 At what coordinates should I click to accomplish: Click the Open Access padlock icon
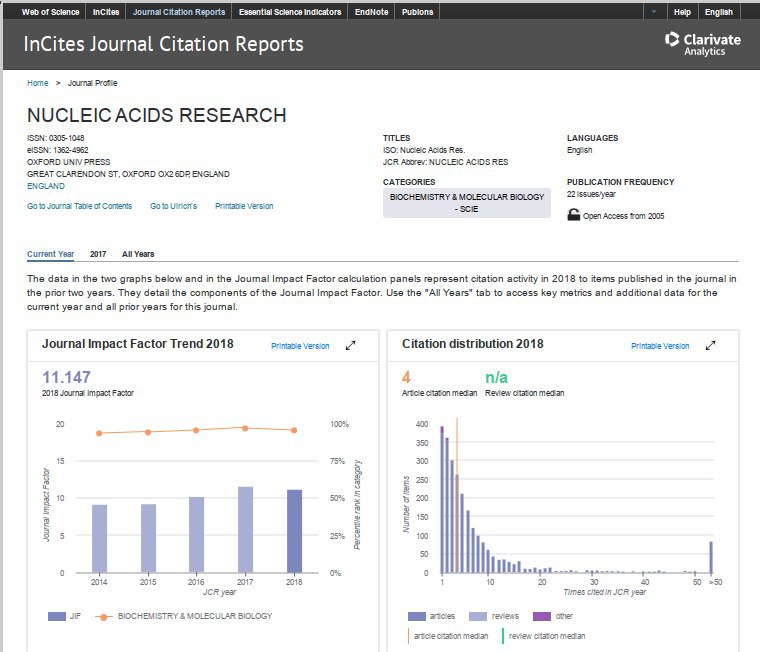pyautogui.click(x=573, y=215)
